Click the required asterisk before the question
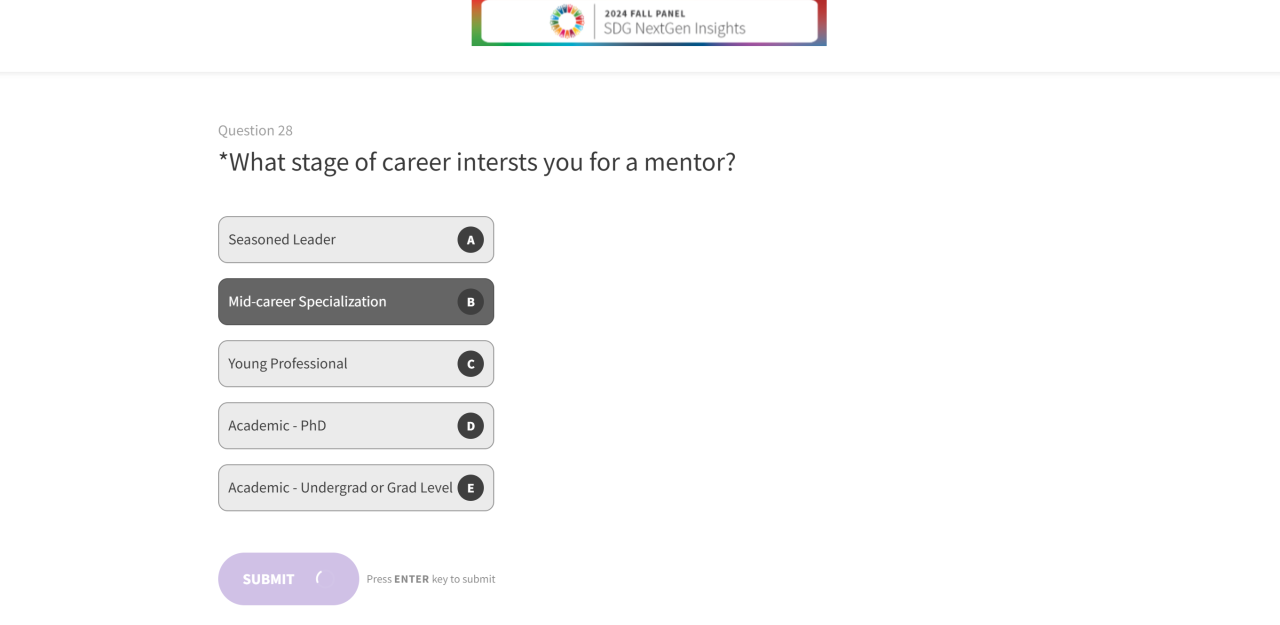Viewport: 1280px width, 625px height. pos(223,158)
